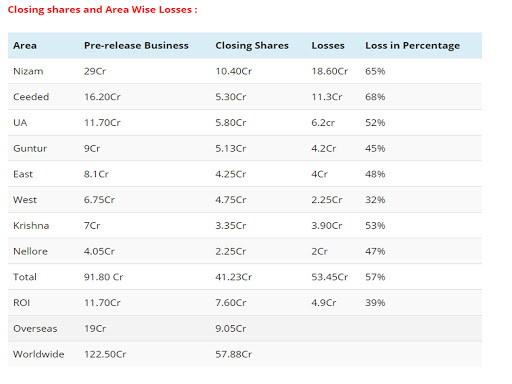Select the Losses column header
This screenshot has width=512, height=384.
(328, 45)
